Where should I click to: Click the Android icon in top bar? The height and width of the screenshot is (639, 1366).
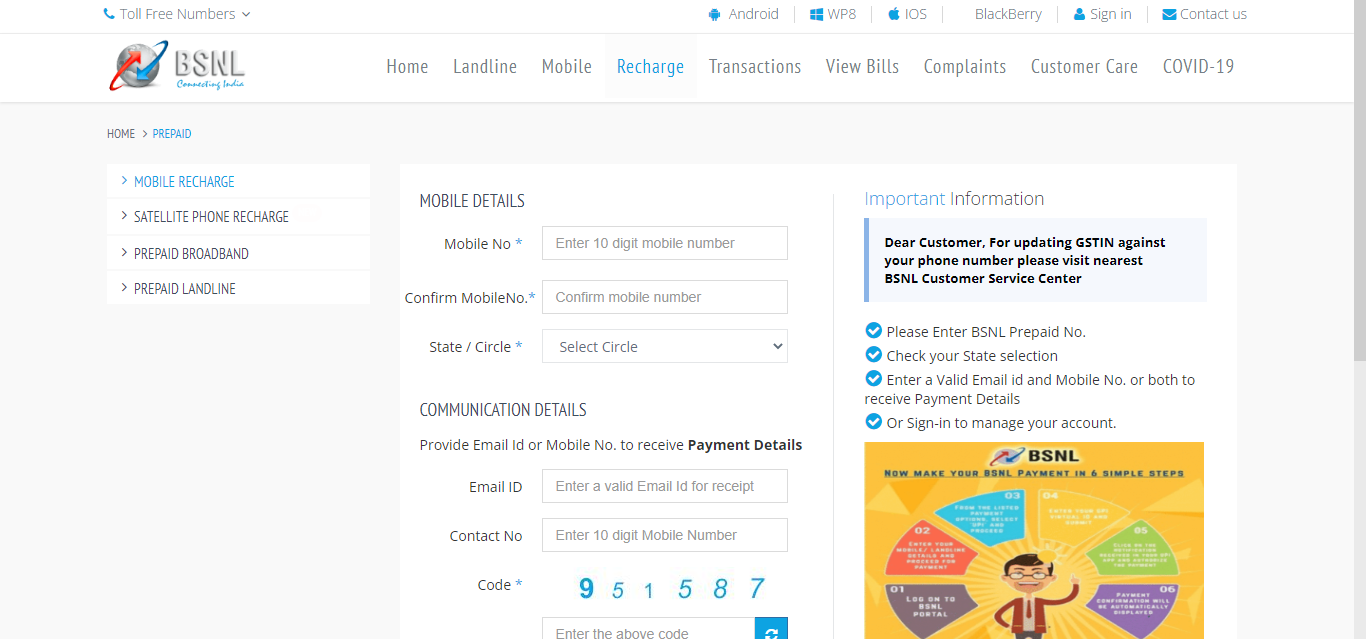pyautogui.click(x=714, y=14)
